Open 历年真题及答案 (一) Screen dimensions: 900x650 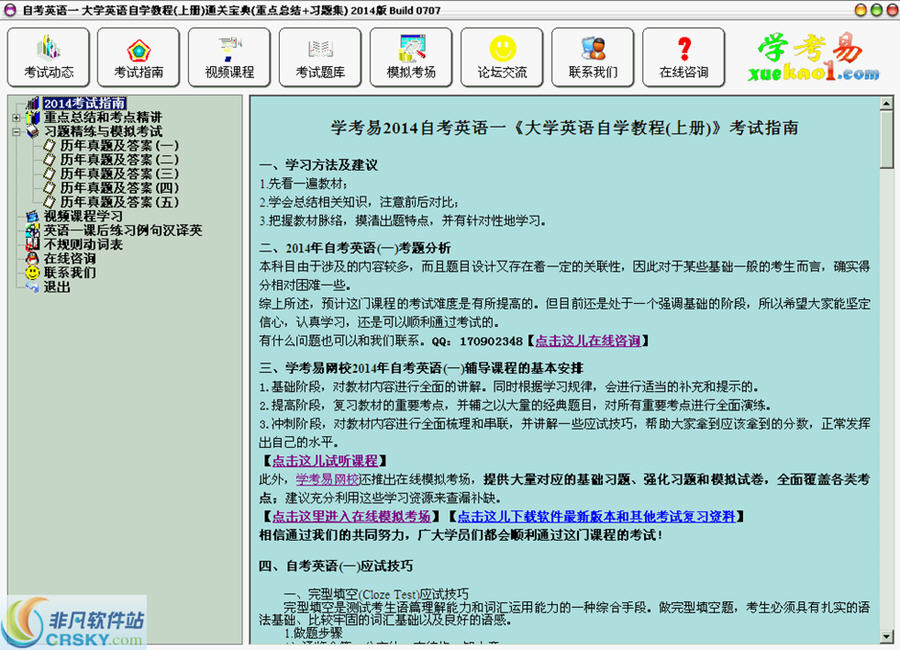(x=119, y=146)
